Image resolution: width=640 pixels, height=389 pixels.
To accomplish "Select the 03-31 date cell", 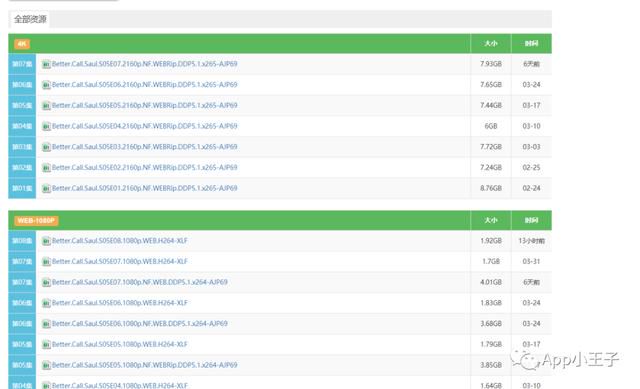I will click(x=531, y=261).
